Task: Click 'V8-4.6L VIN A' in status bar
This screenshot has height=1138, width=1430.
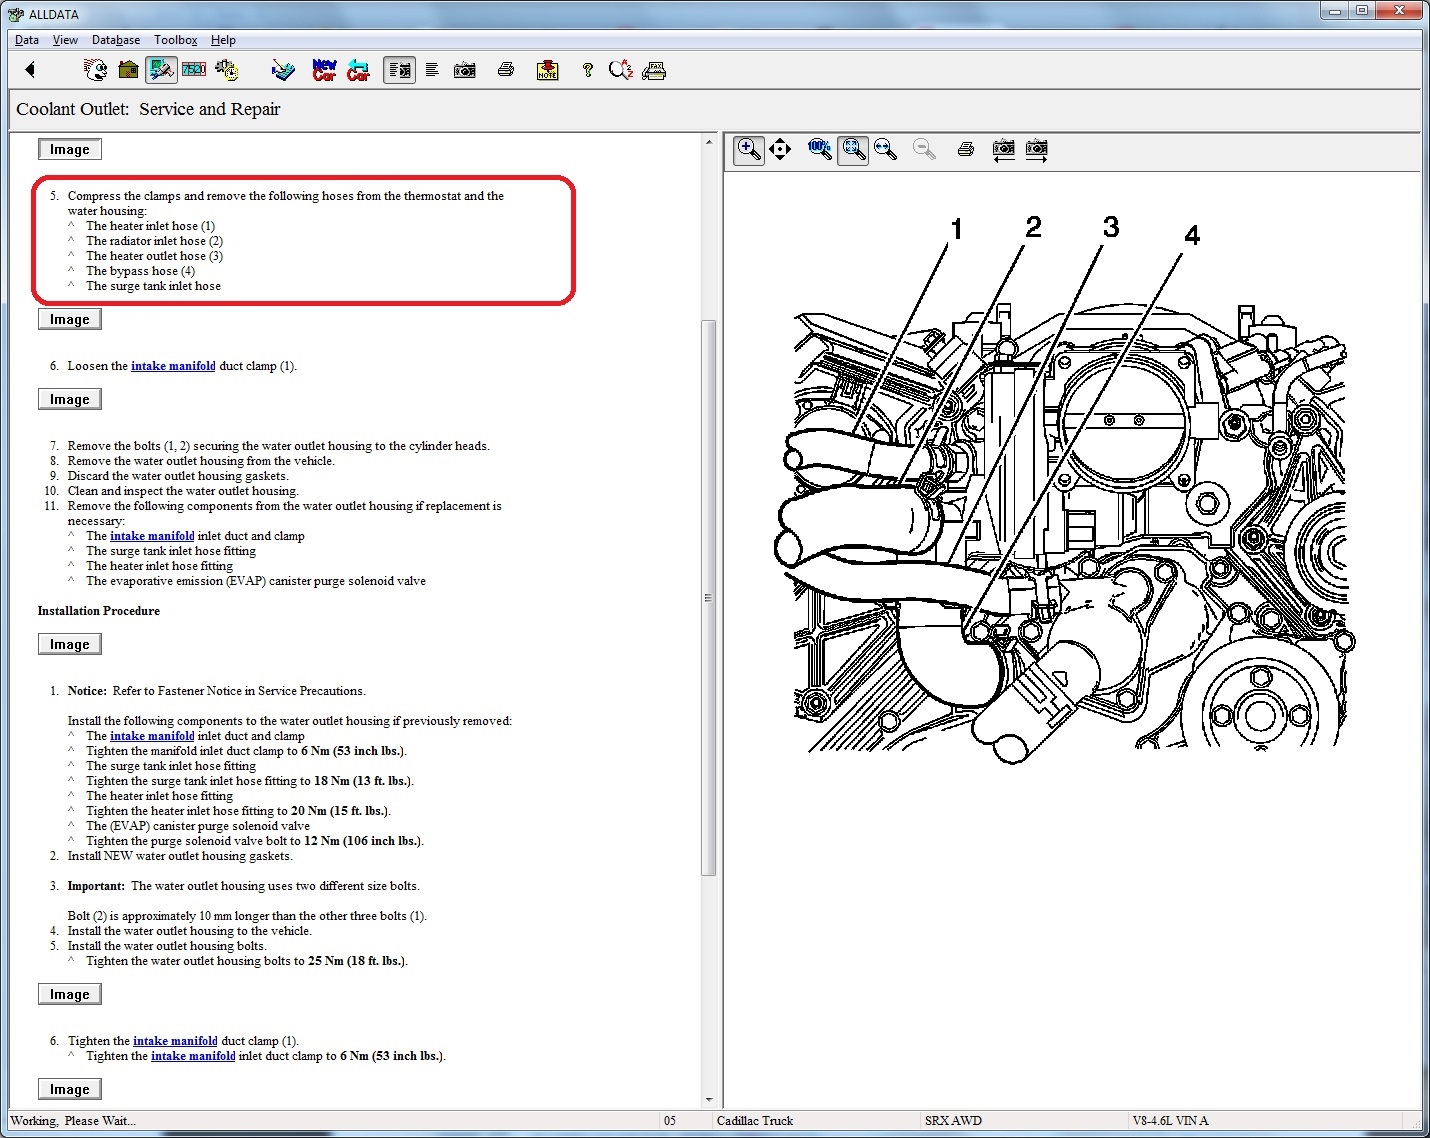Action: click(1170, 1121)
